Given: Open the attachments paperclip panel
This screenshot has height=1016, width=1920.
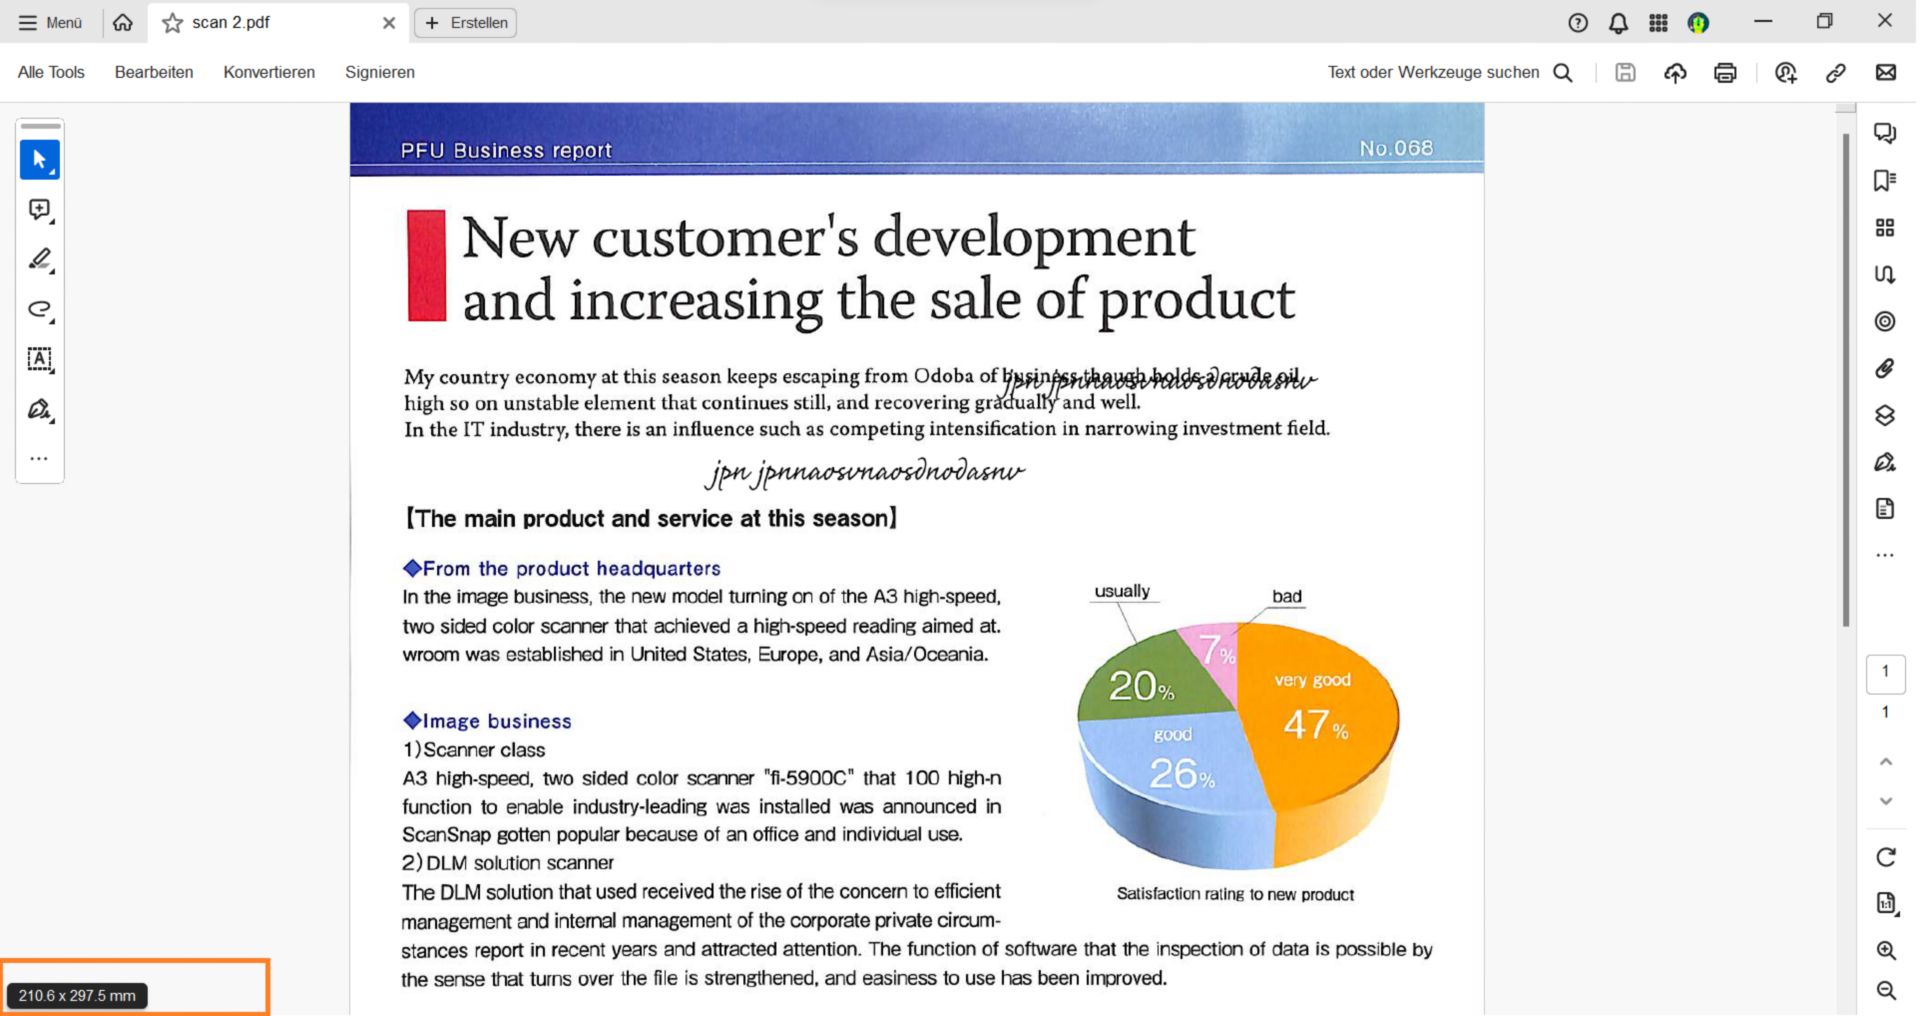Looking at the screenshot, I should [1885, 368].
